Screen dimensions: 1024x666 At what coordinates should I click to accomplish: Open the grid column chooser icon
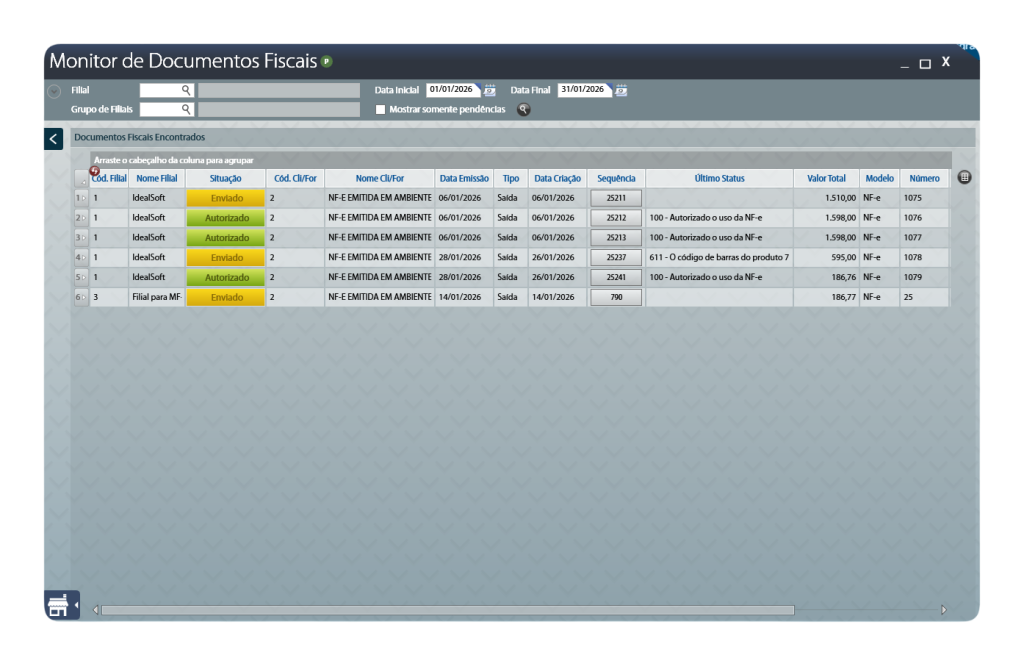[x=964, y=177]
